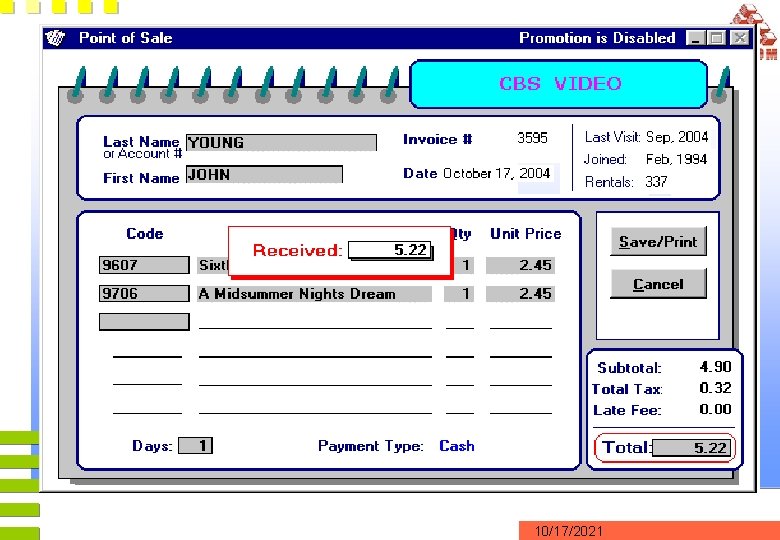Click the Cancel button
780x540 pixels.
click(658, 284)
